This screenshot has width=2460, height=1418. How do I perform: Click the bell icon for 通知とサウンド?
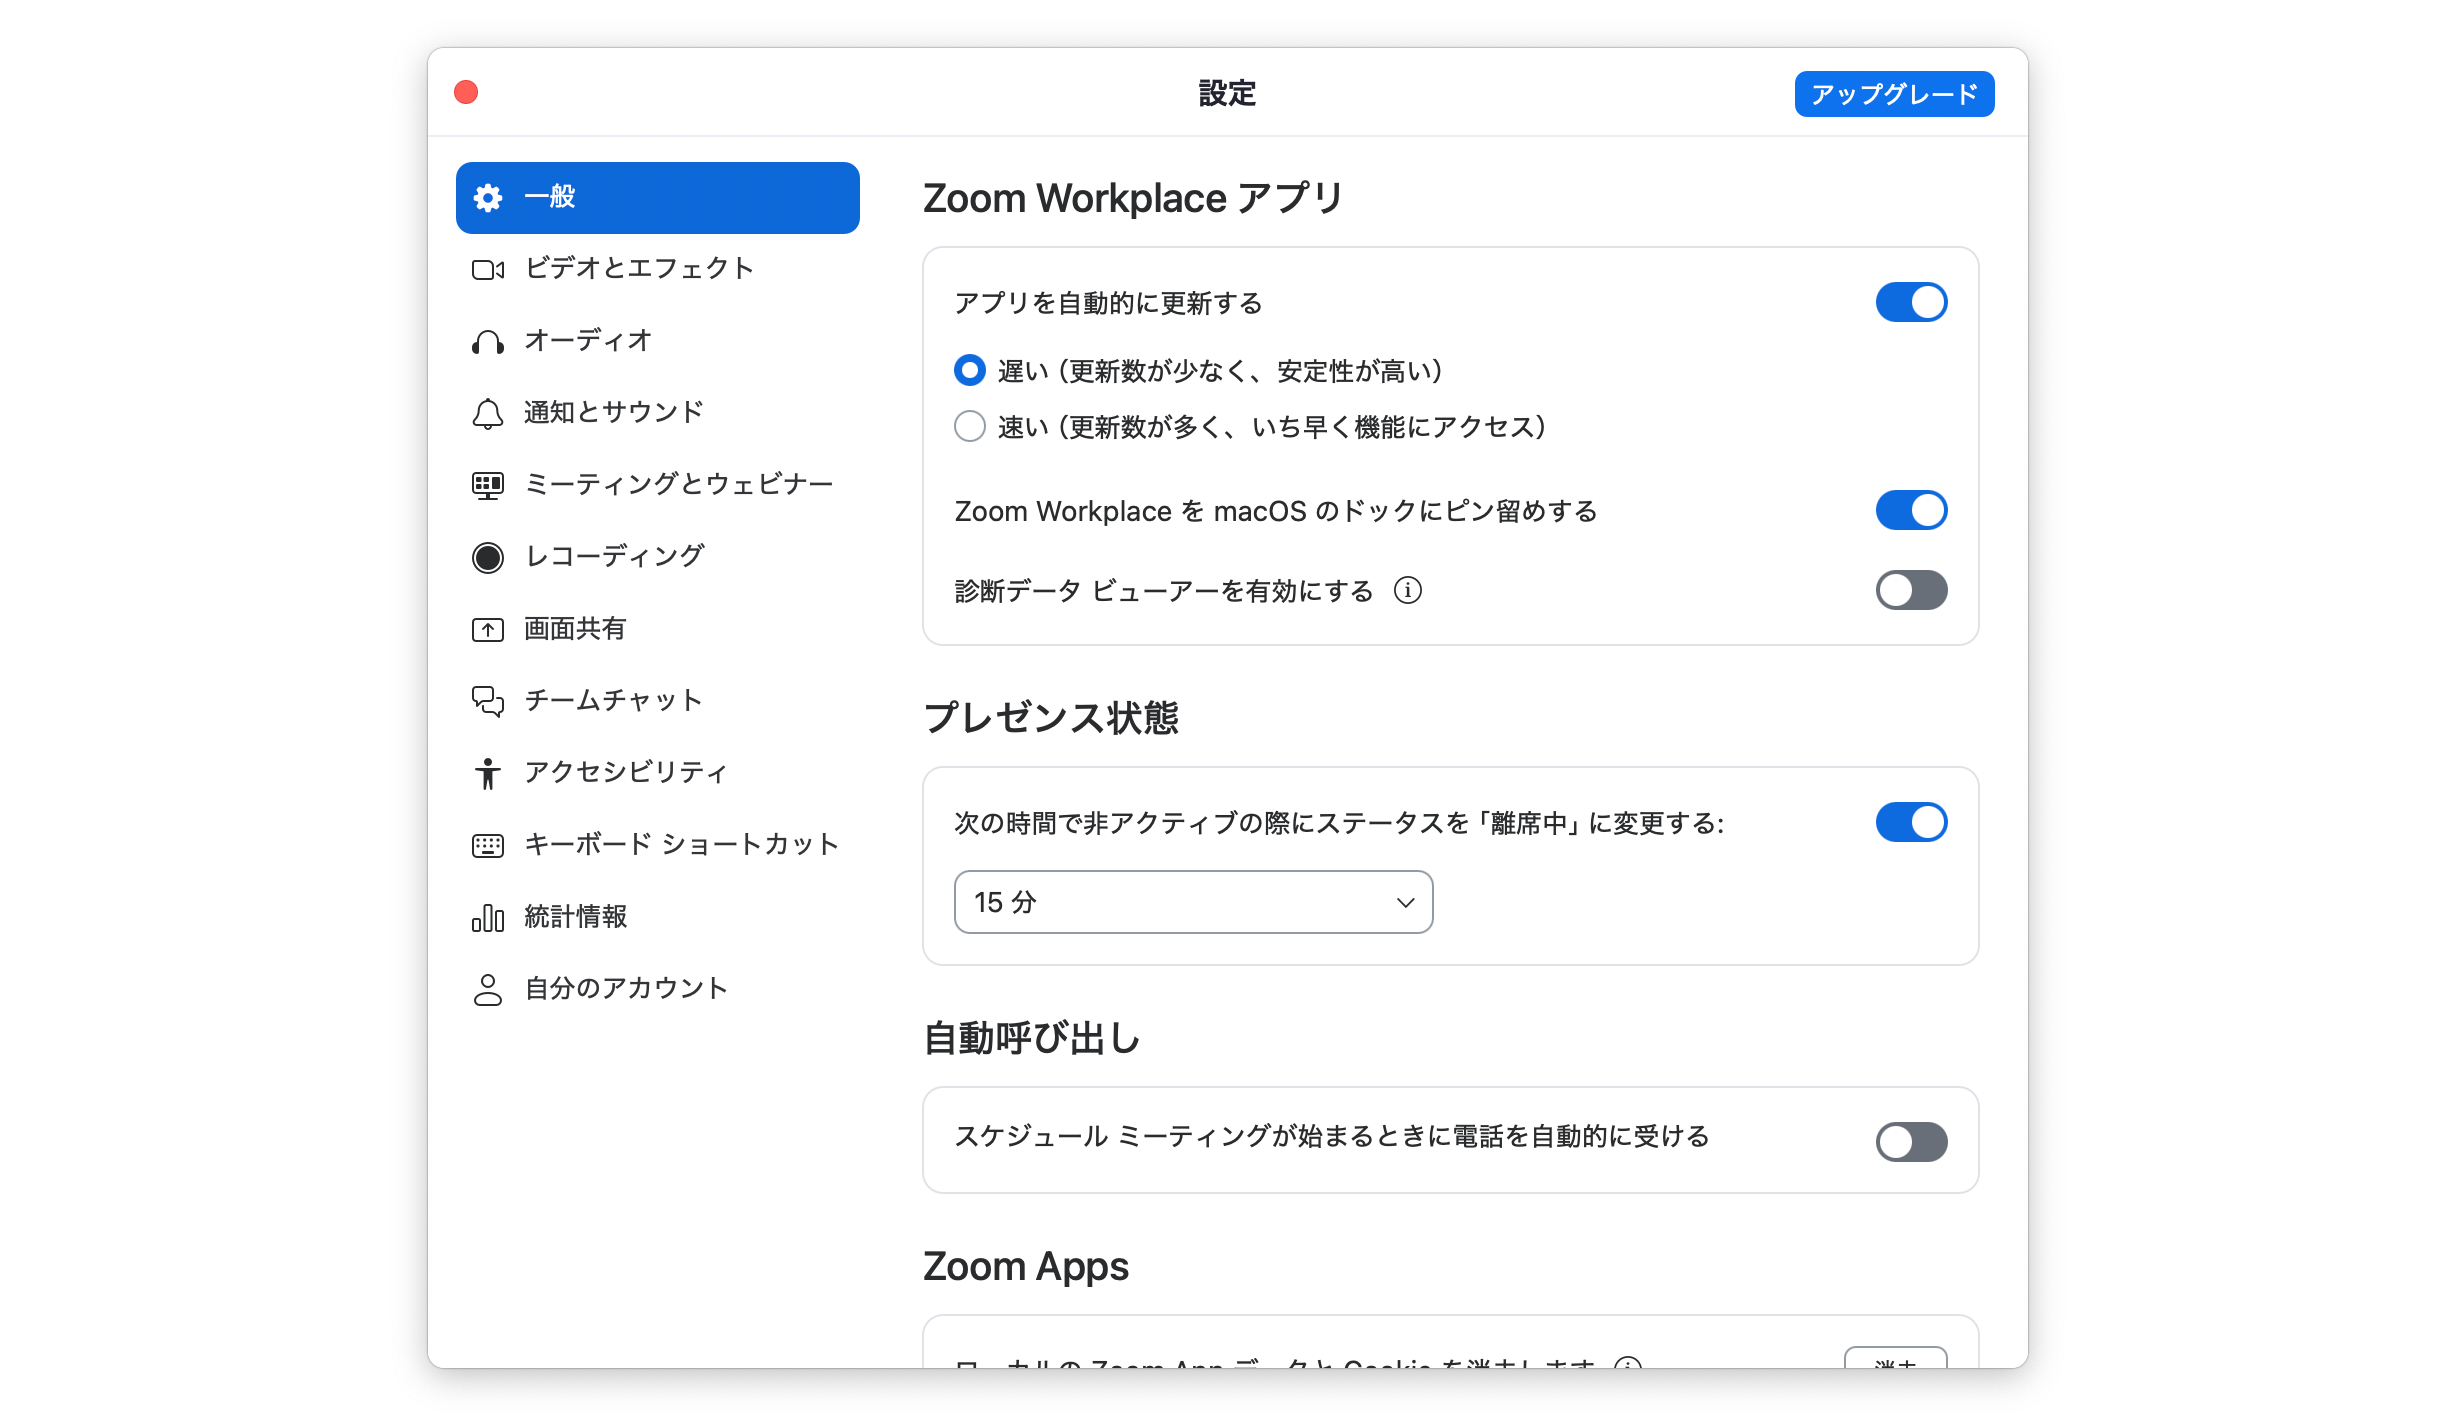coord(488,413)
